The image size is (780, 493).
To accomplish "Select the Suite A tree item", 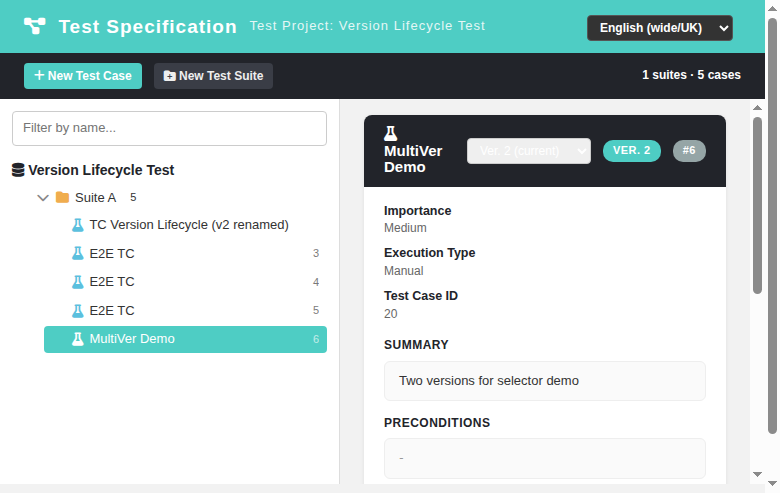I will [x=95, y=197].
